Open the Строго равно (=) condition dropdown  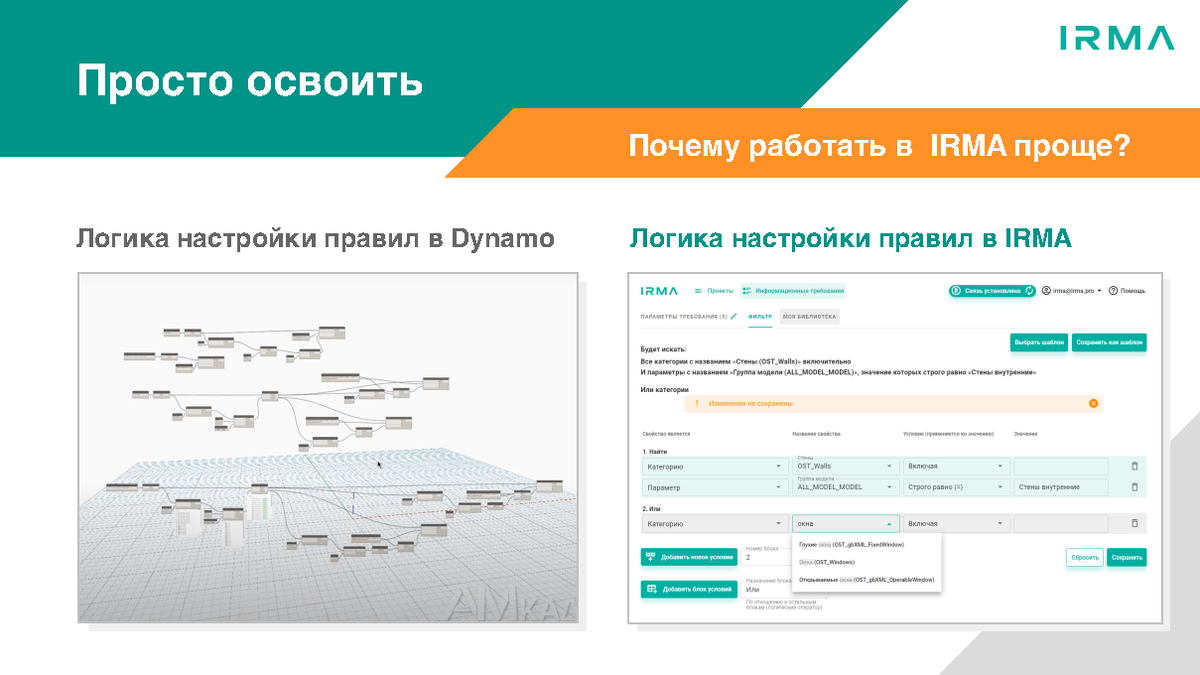pyautogui.click(x=955, y=487)
